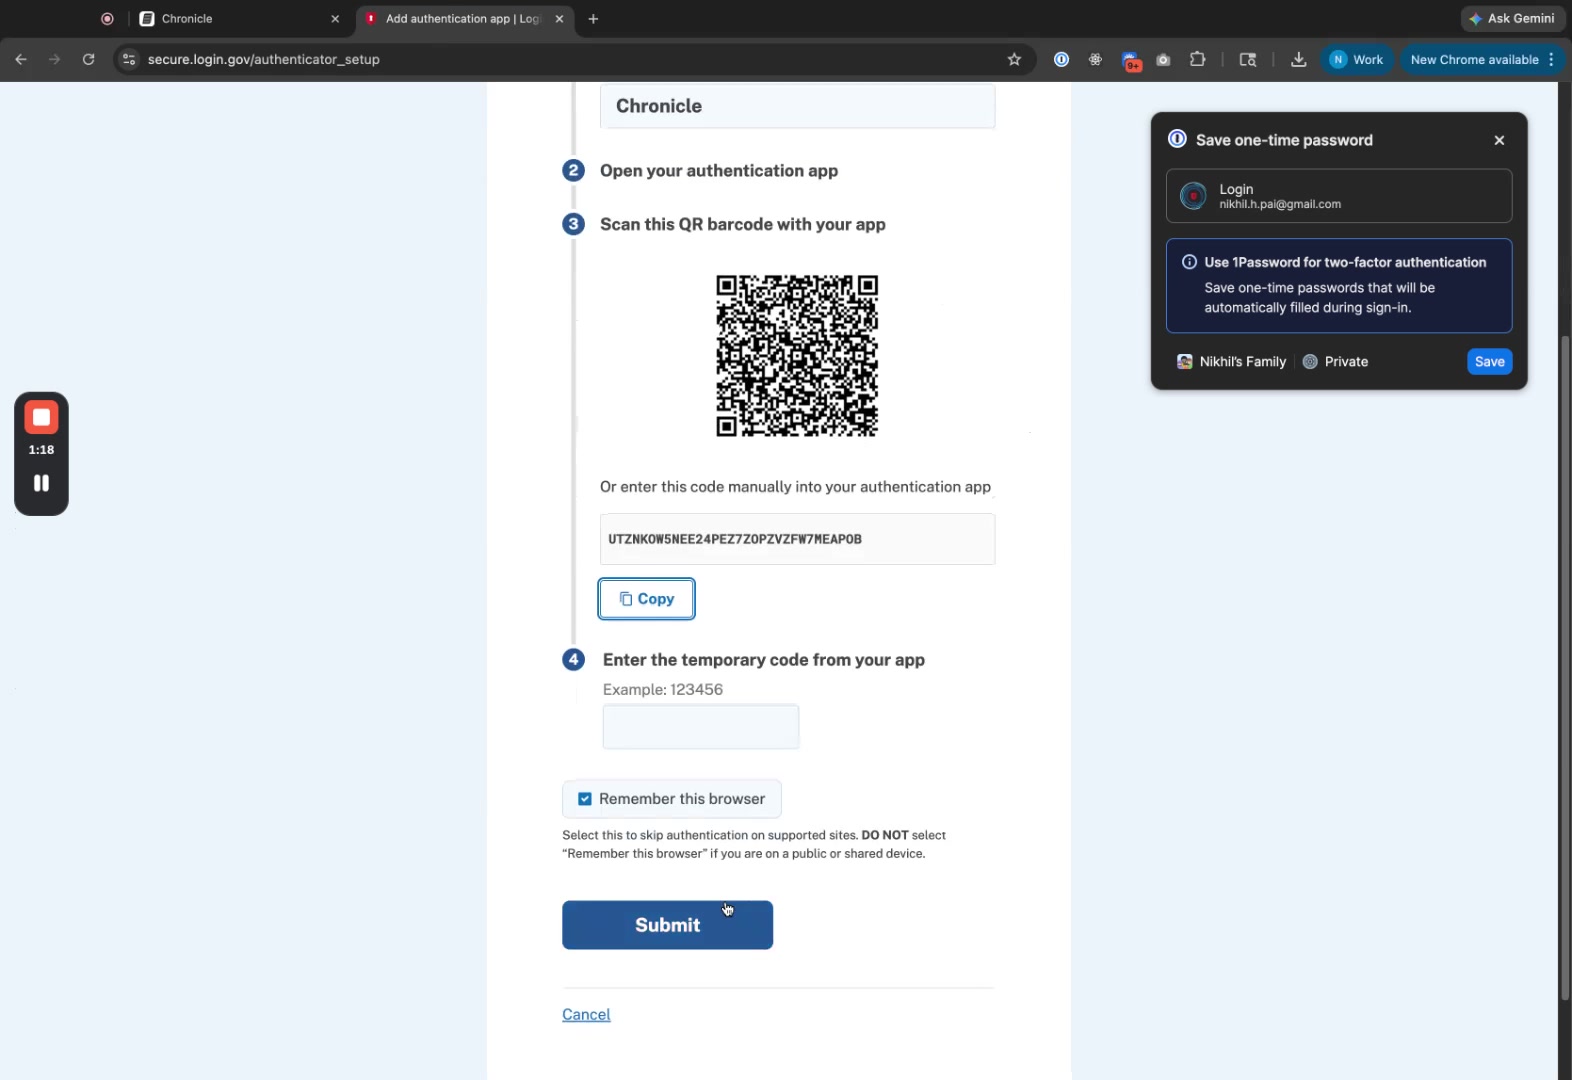Reload the login.gov page

pos(88,59)
